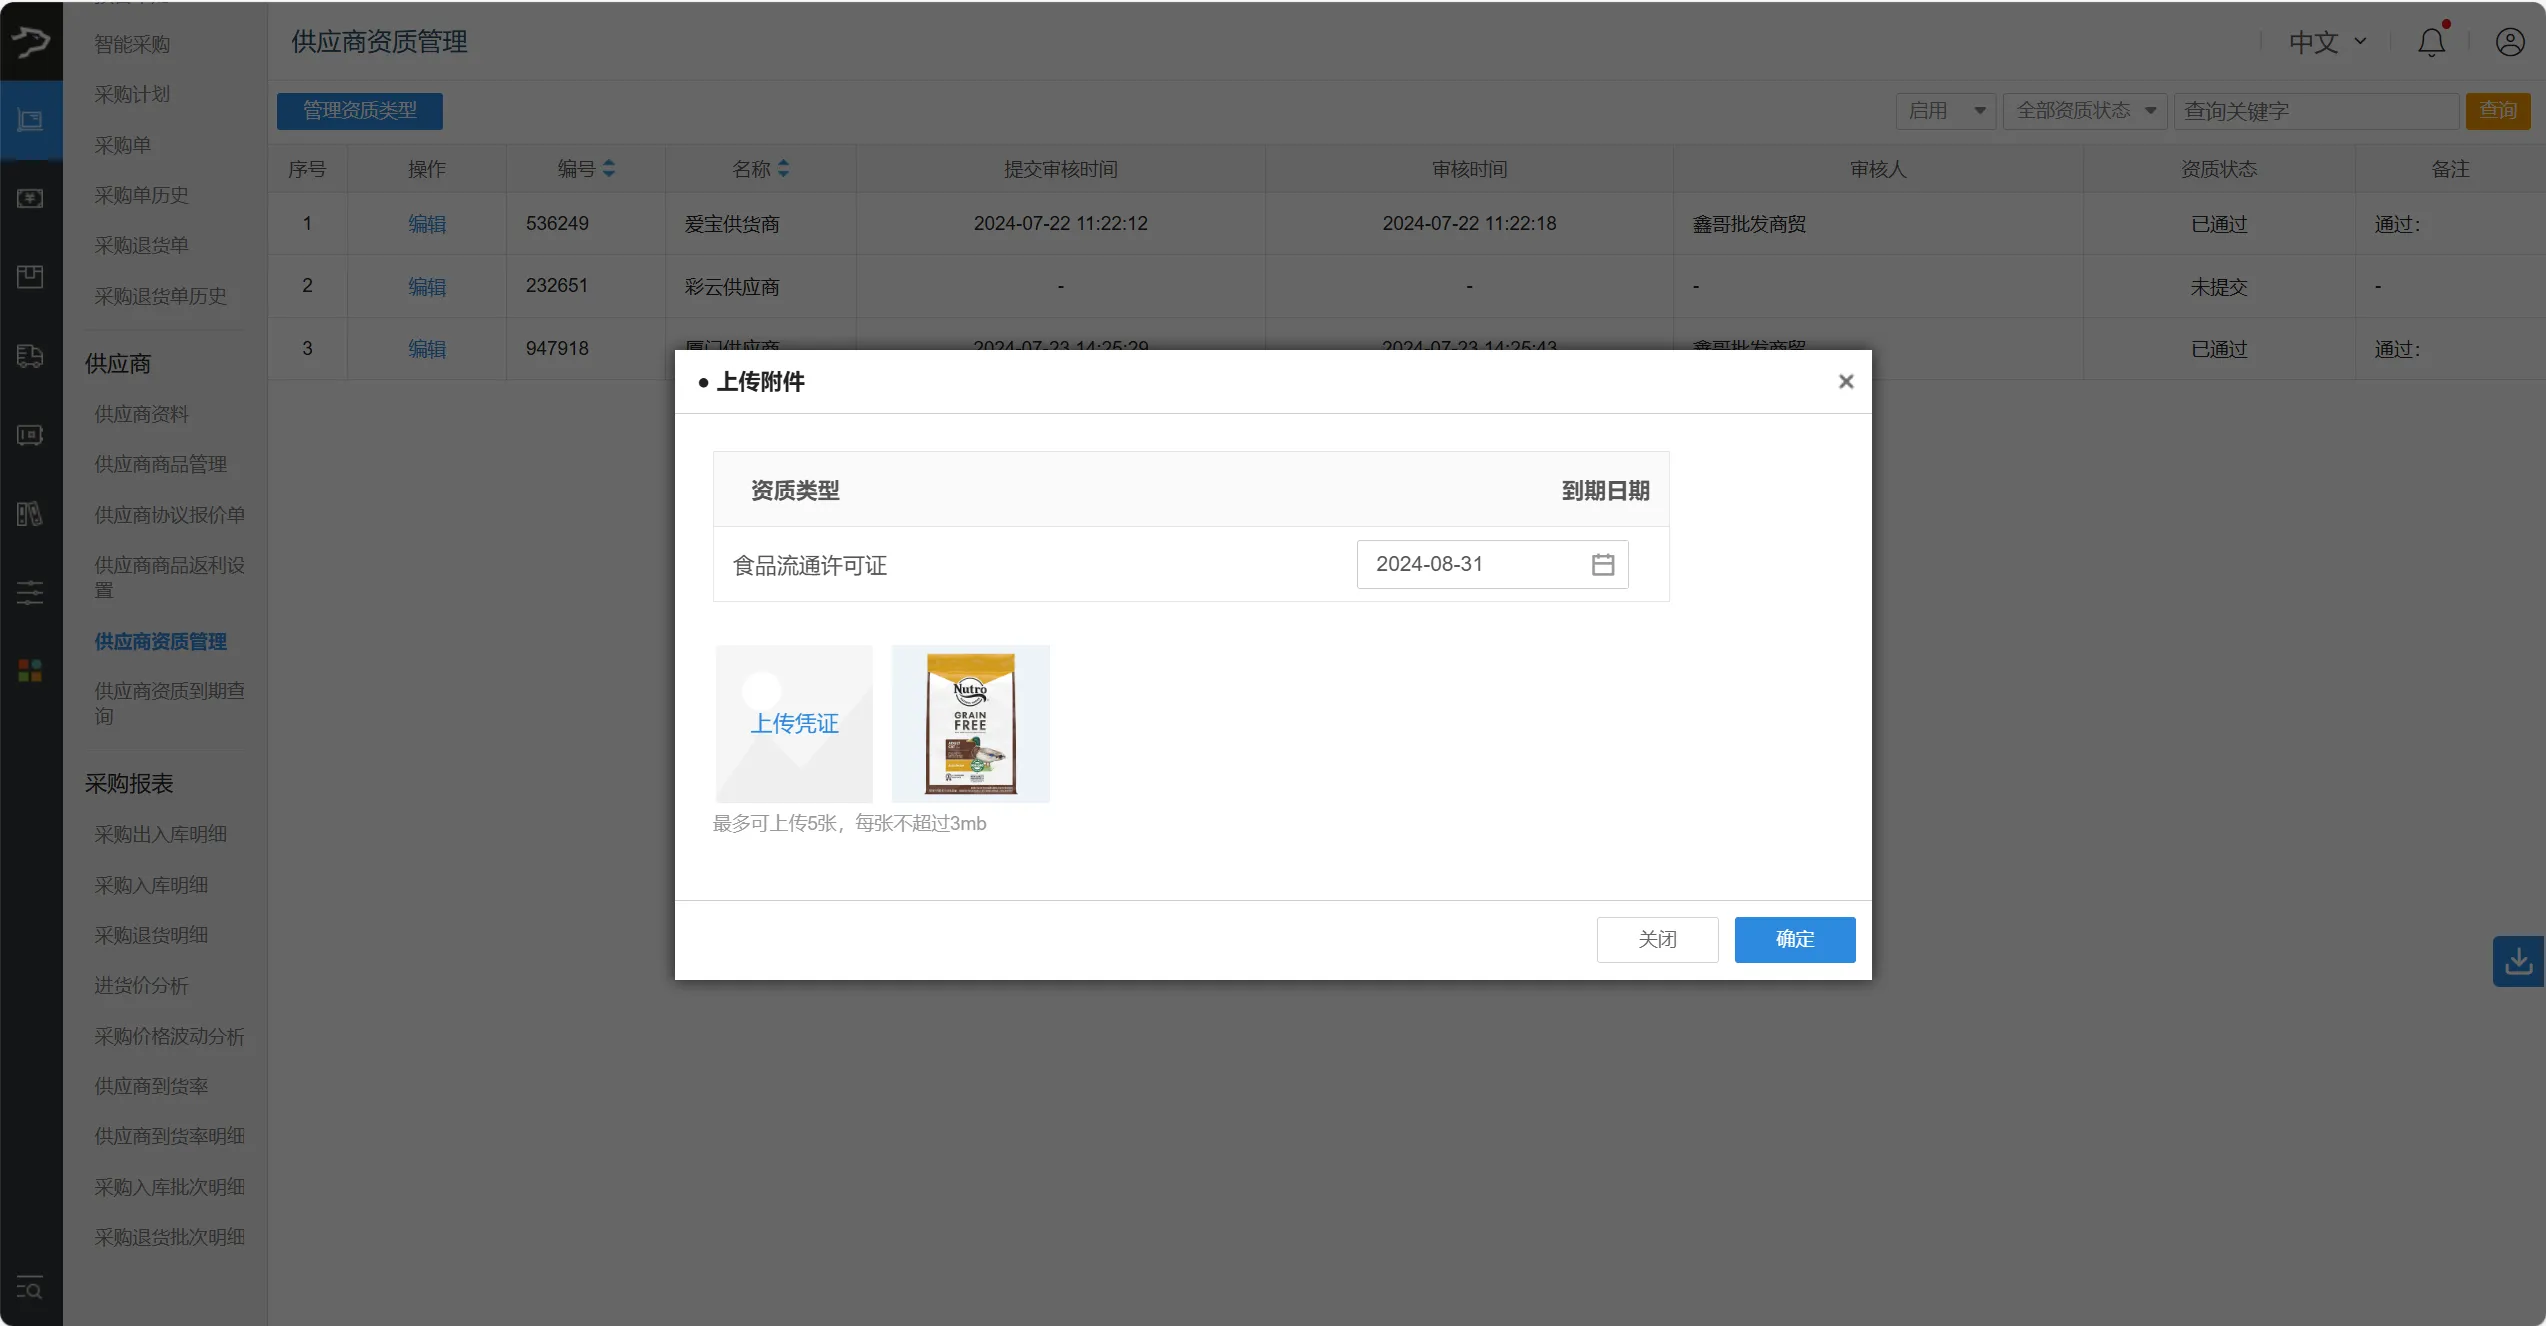Sort the table by 名称 column
The width and height of the screenshot is (2546, 1326).
tap(783, 169)
